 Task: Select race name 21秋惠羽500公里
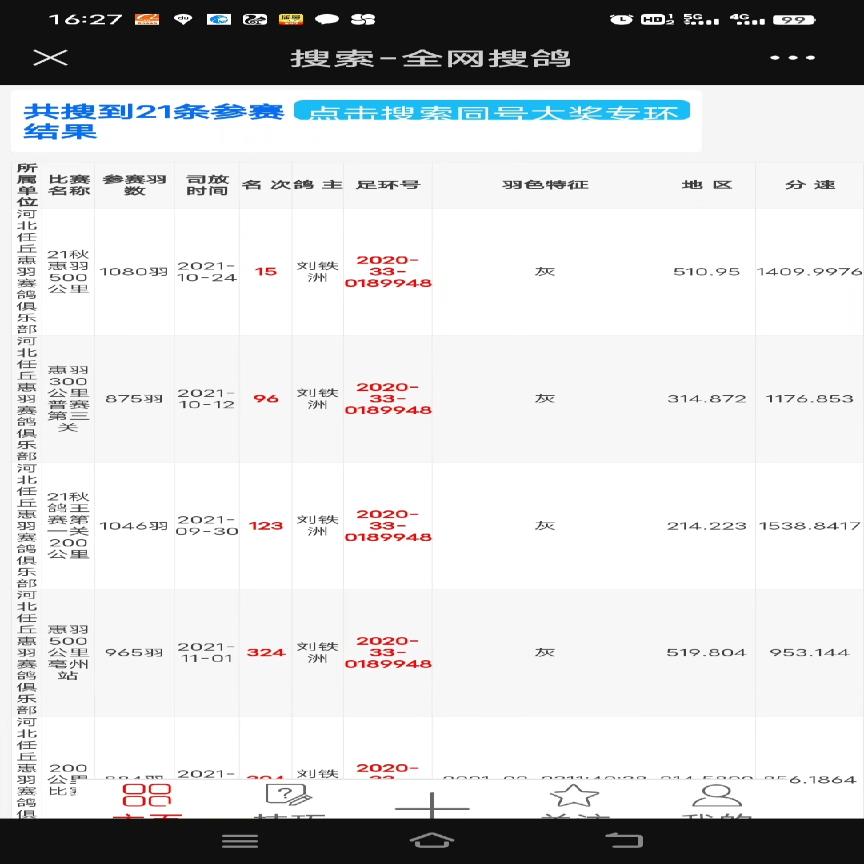click(68, 272)
